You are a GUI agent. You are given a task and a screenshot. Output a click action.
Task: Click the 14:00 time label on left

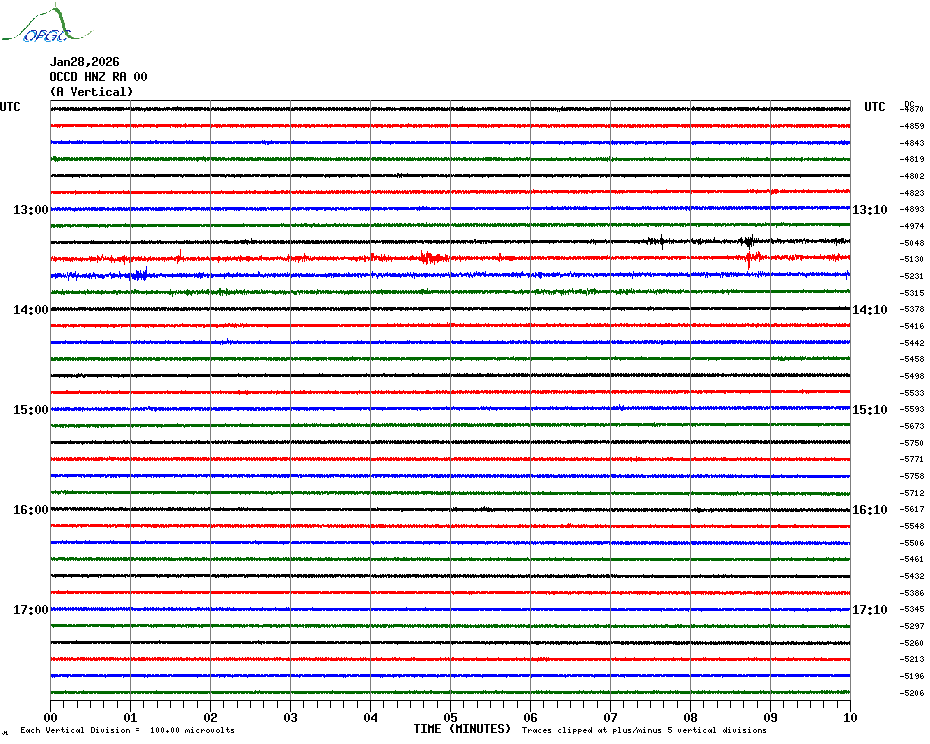(x=30, y=310)
